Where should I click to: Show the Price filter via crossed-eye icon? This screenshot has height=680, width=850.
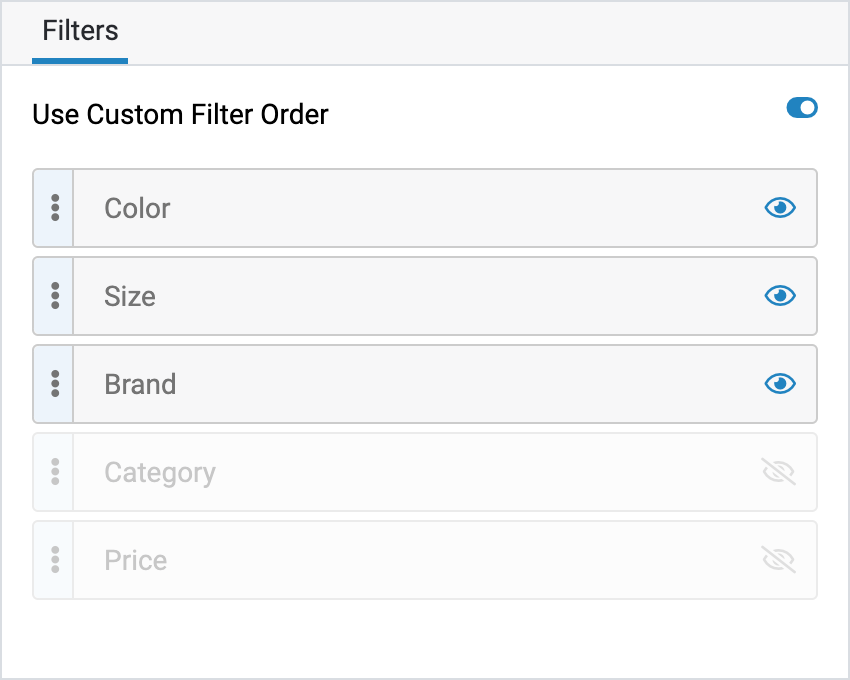pyautogui.click(x=779, y=560)
